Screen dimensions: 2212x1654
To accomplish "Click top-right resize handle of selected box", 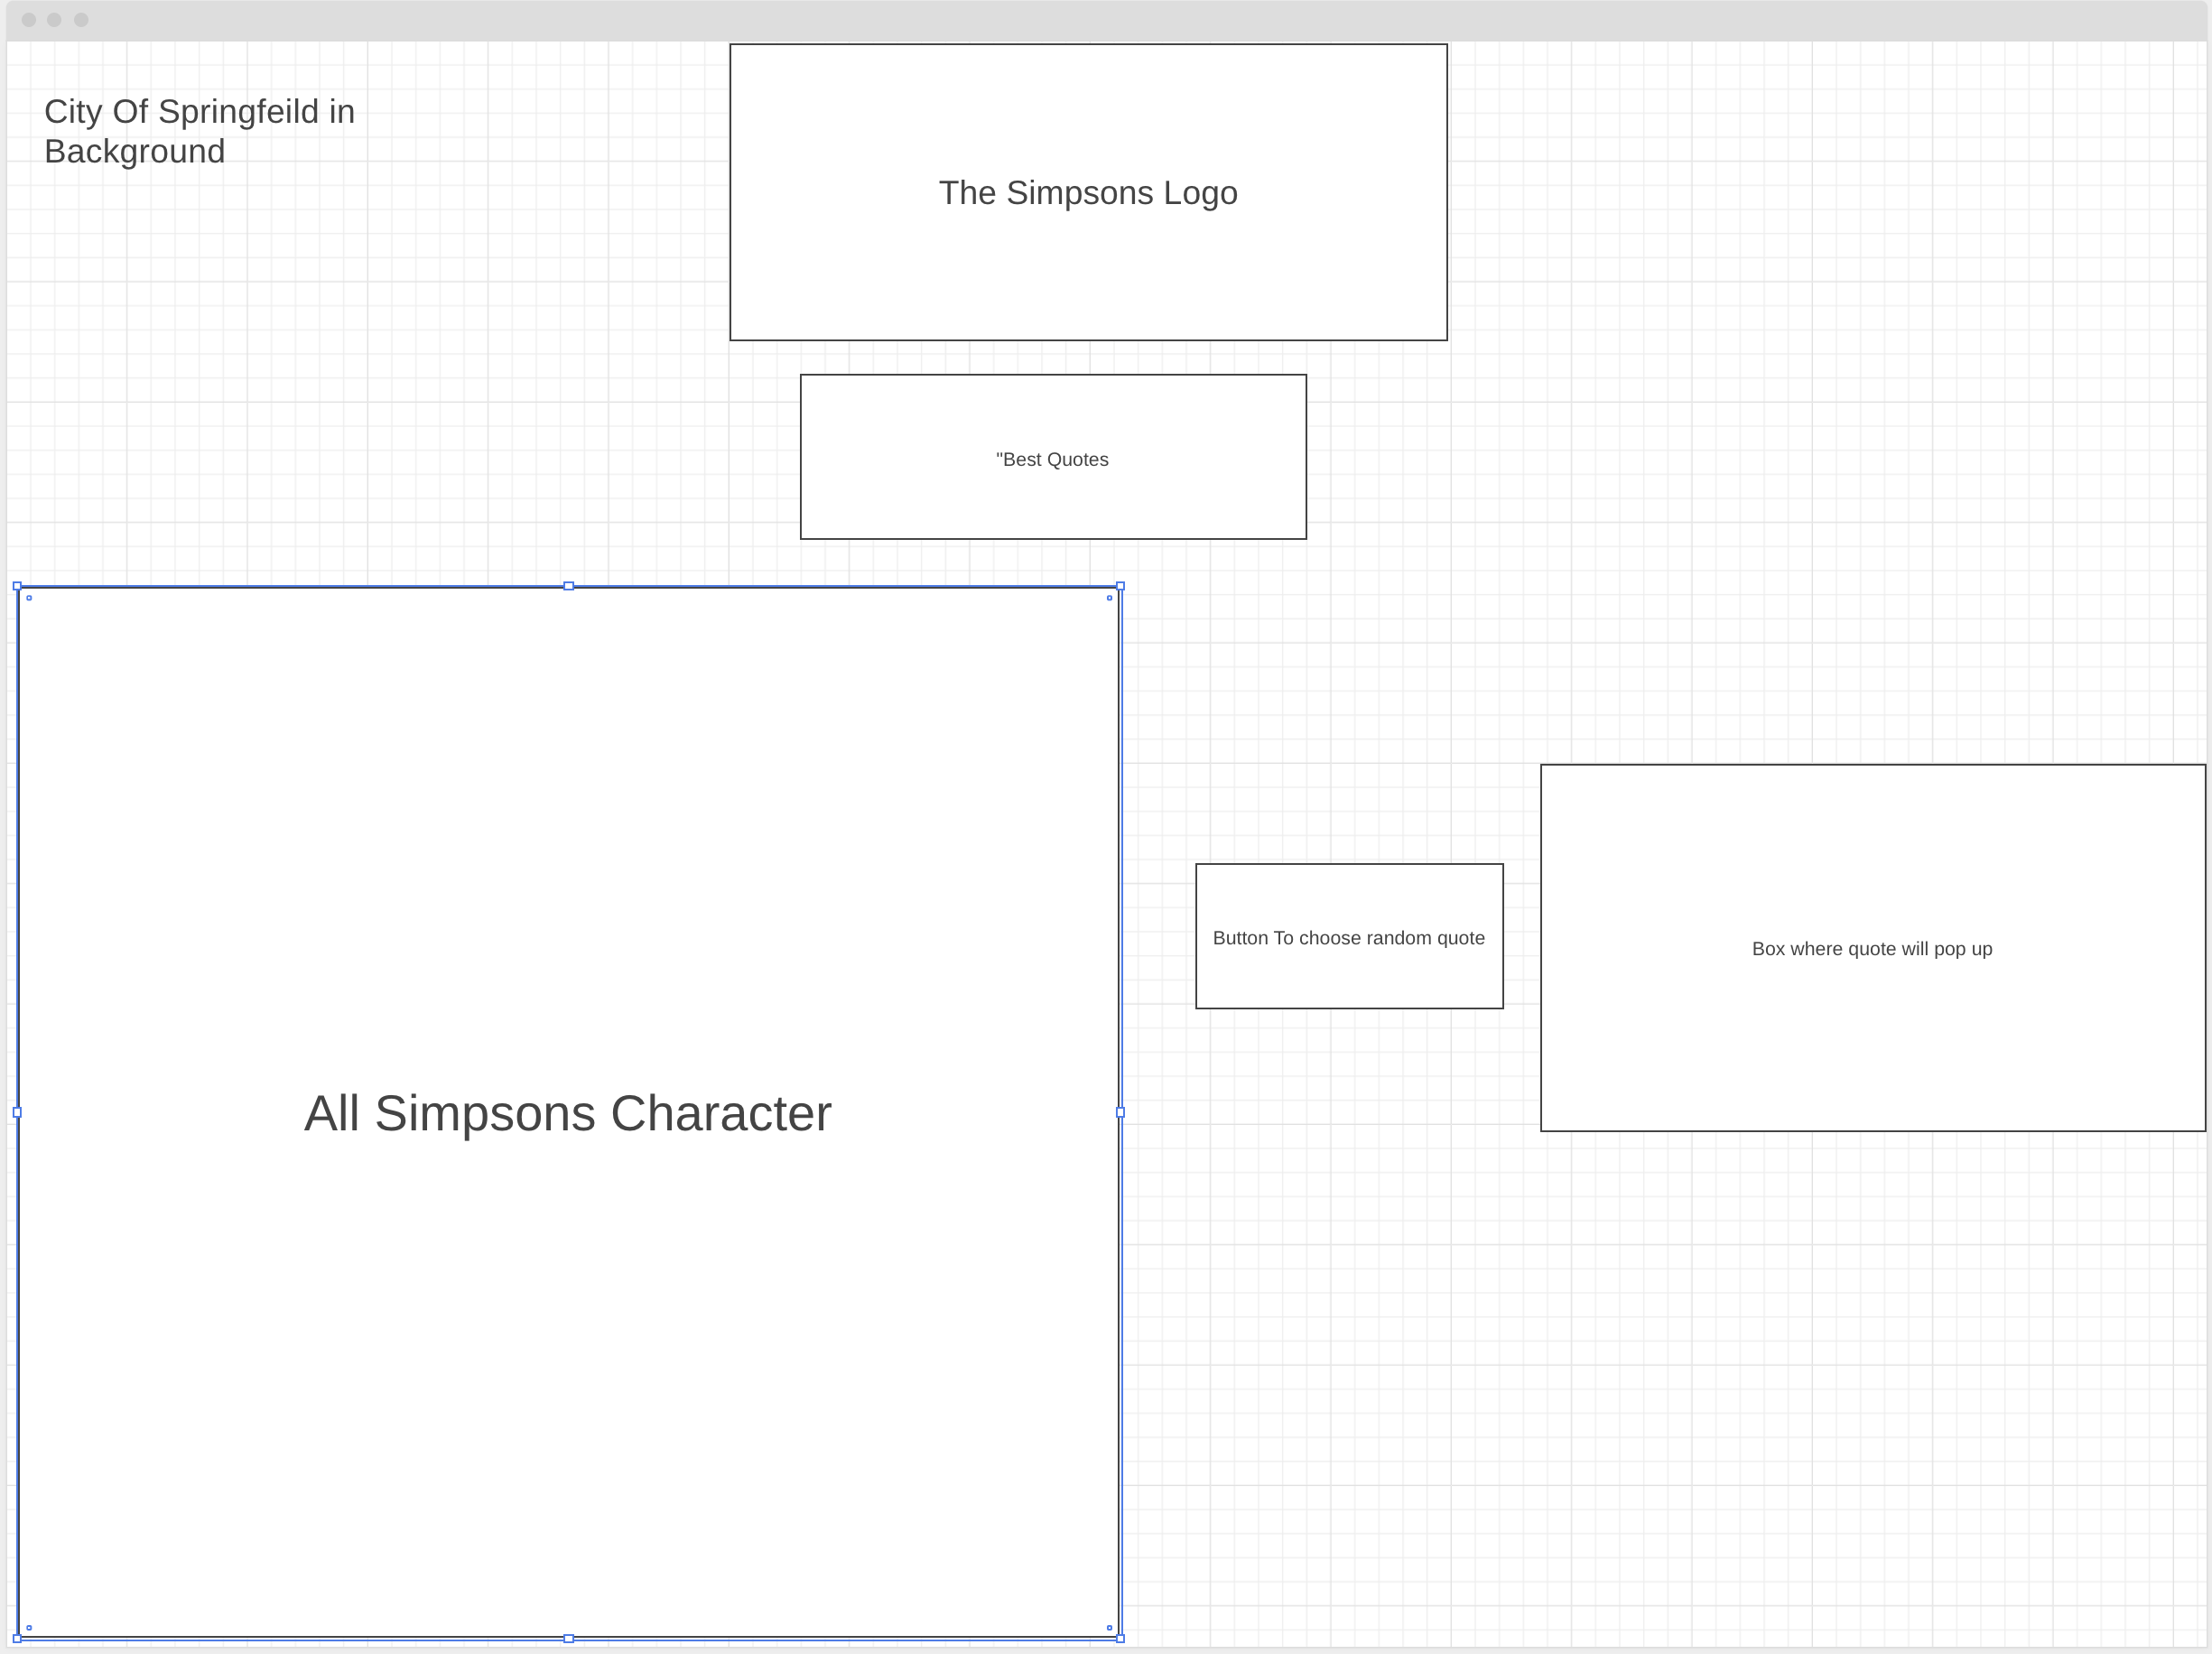I will coord(1120,586).
